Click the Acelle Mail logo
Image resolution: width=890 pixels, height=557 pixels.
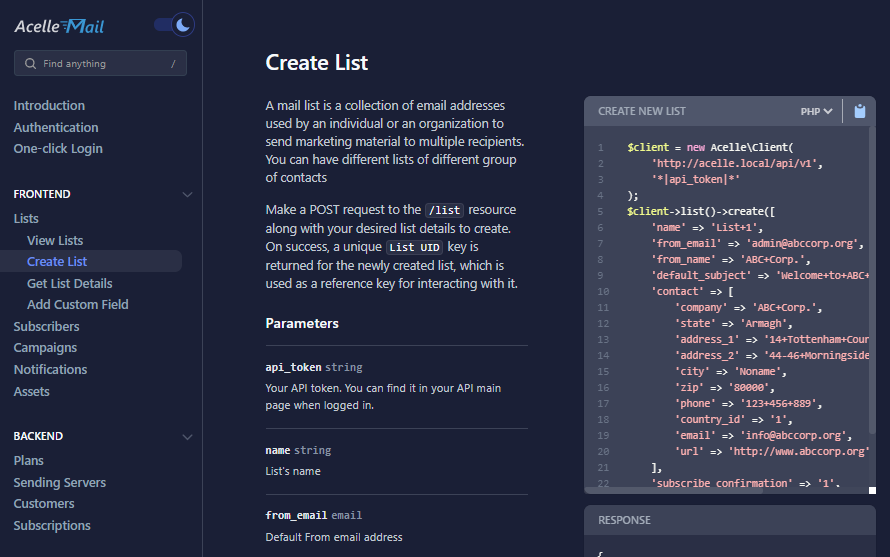tap(59, 26)
